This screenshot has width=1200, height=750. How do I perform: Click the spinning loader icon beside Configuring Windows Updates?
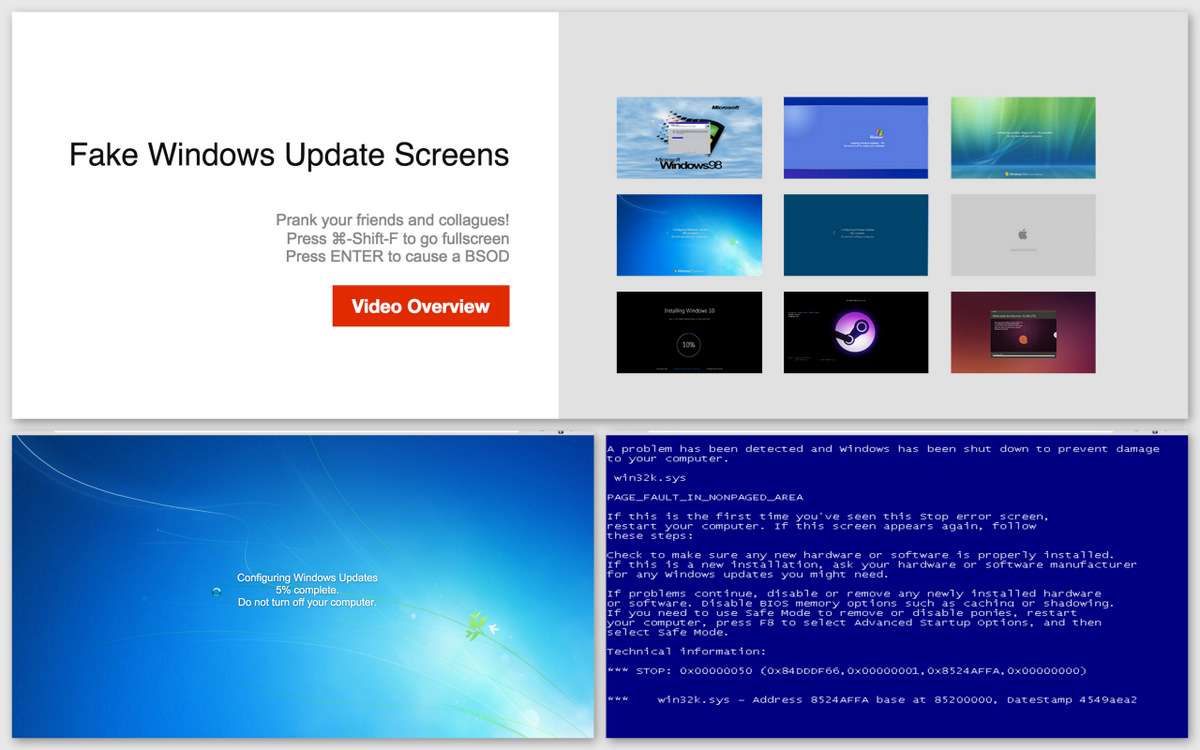point(217,591)
